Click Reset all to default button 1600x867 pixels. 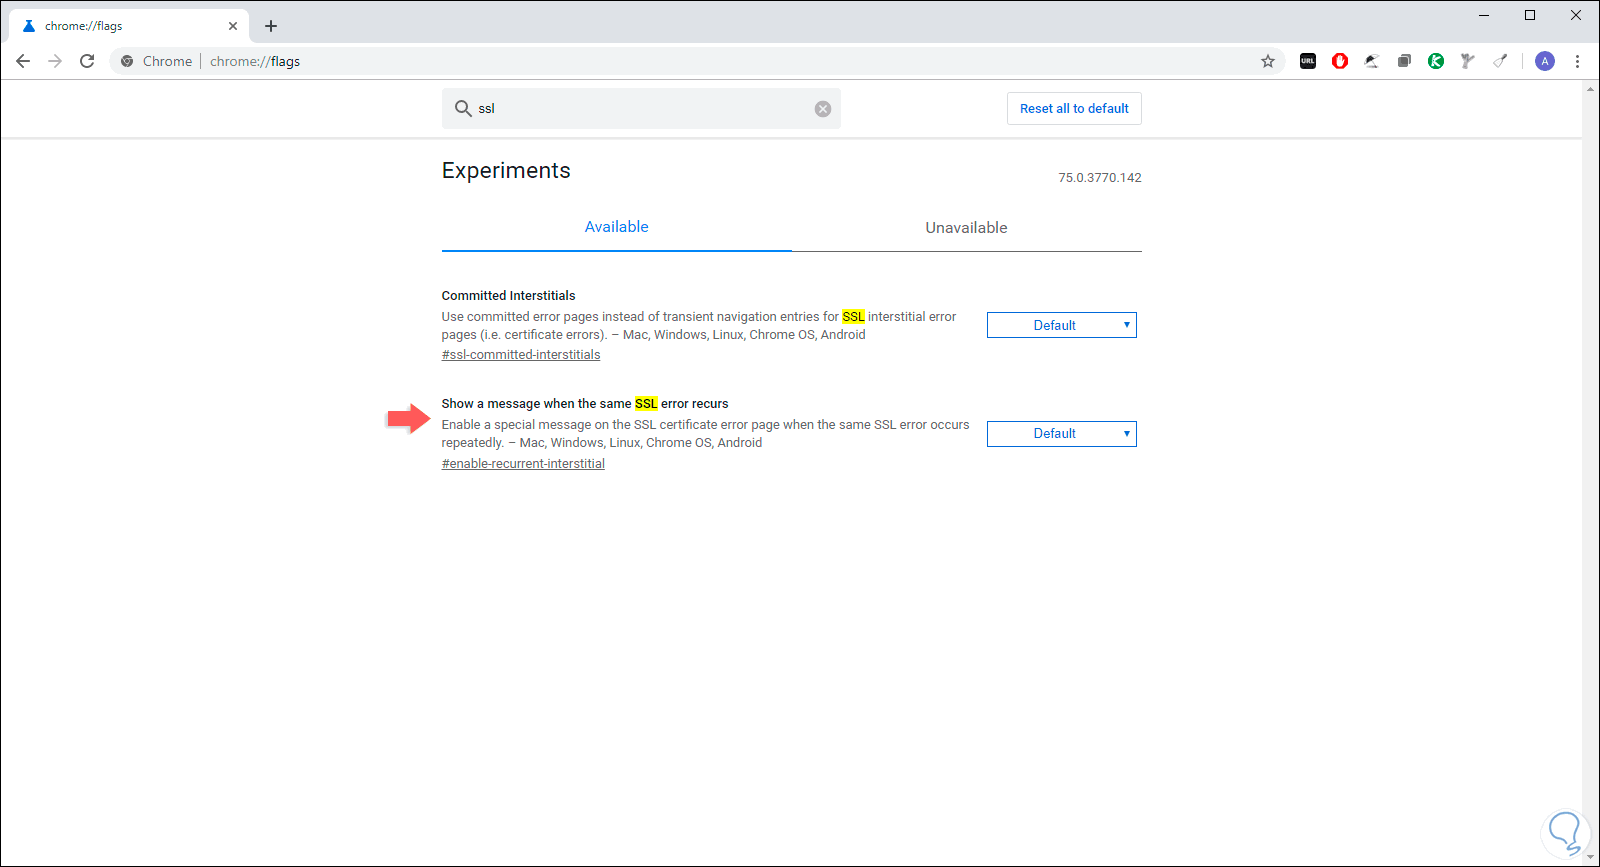(x=1074, y=109)
